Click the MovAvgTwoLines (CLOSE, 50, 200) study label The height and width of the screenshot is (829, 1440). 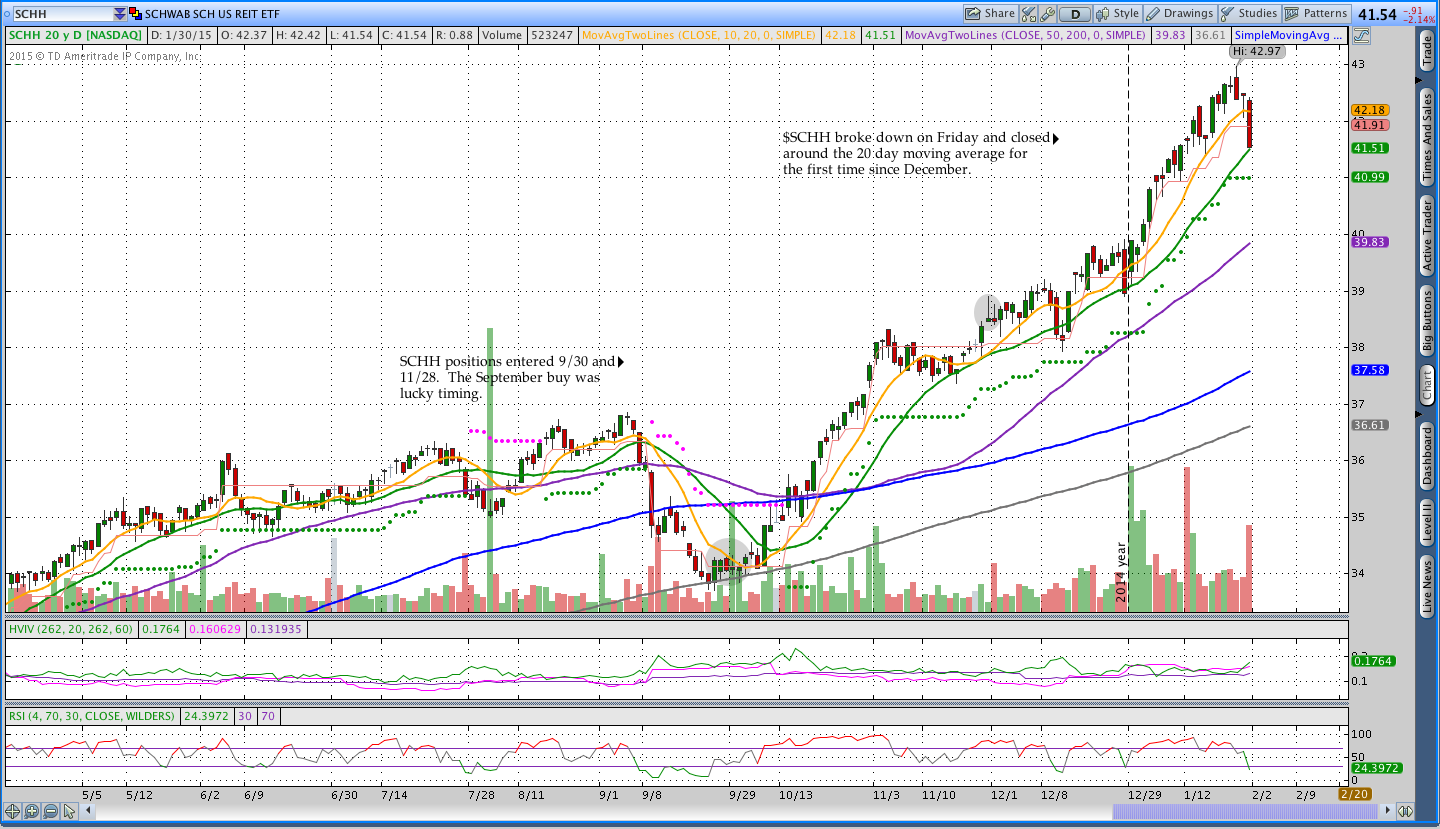click(x=1024, y=35)
